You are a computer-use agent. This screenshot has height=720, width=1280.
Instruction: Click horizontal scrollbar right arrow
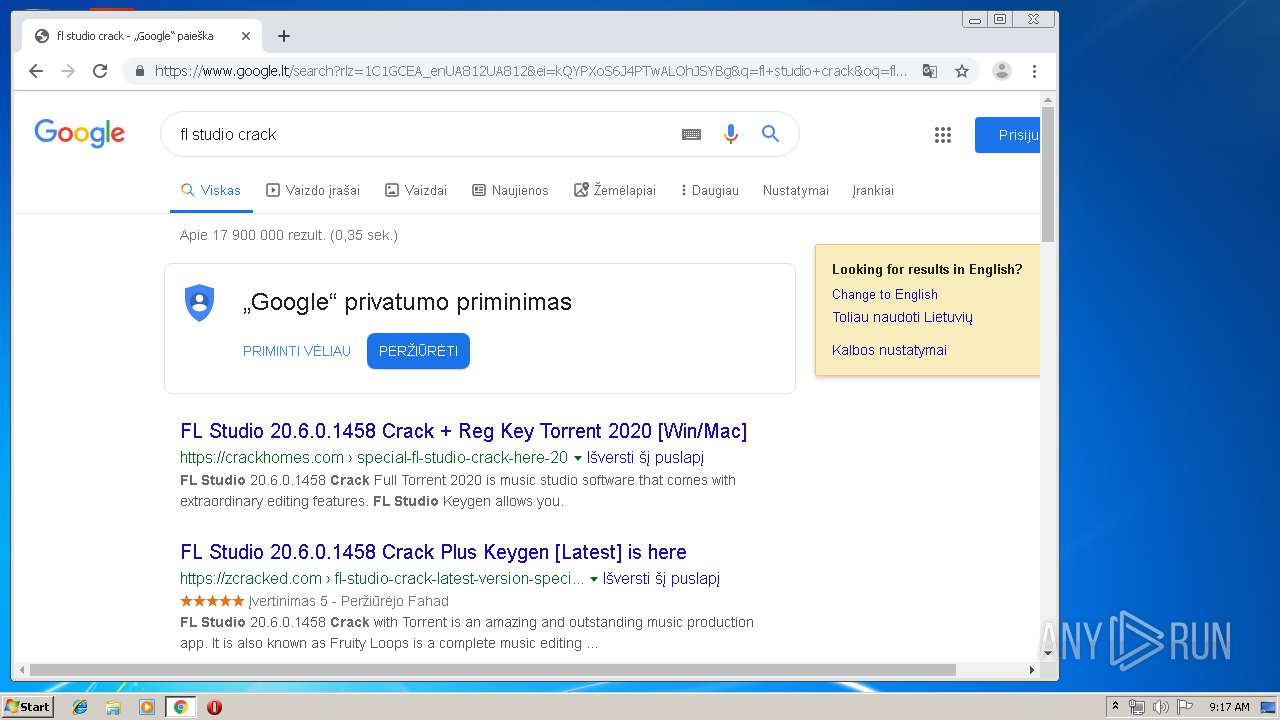[x=1032, y=670]
